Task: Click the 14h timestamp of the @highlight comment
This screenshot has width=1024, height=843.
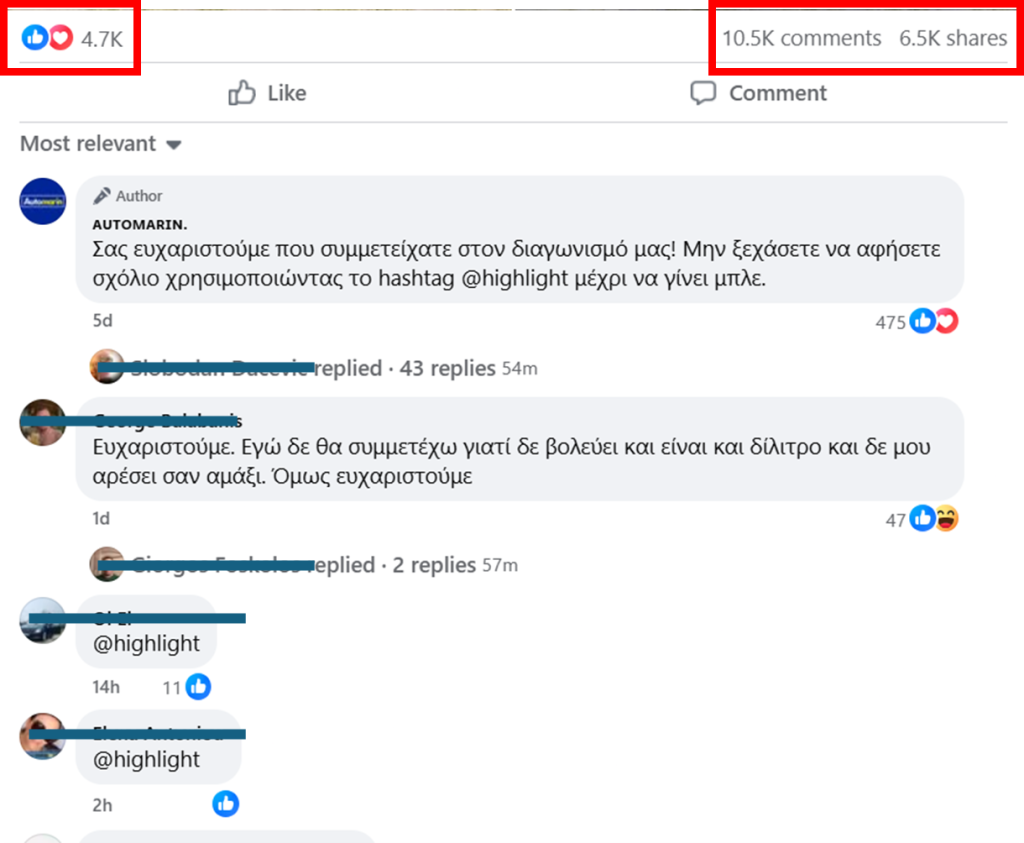Action: pyautogui.click(x=106, y=687)
